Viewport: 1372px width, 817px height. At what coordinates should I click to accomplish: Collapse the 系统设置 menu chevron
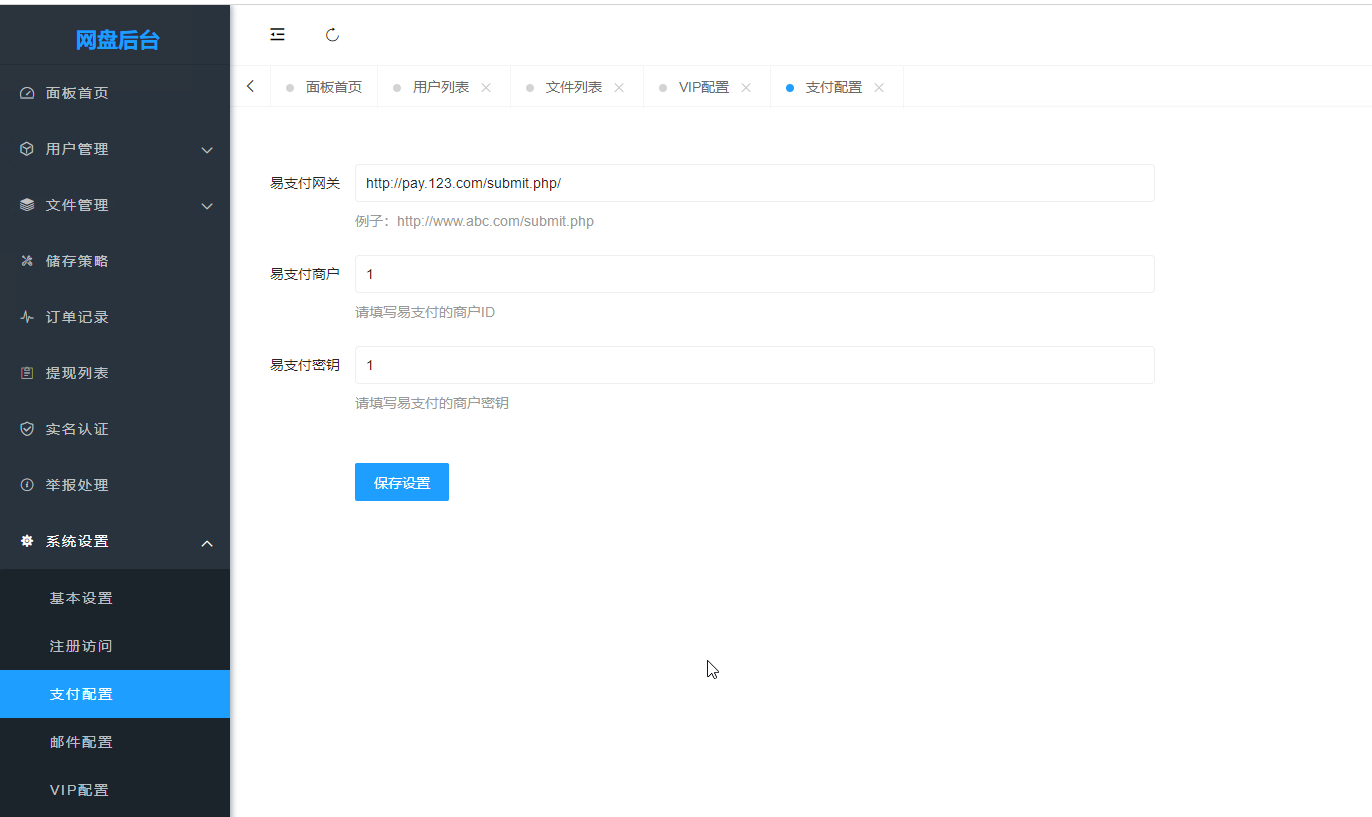(207, 543)
